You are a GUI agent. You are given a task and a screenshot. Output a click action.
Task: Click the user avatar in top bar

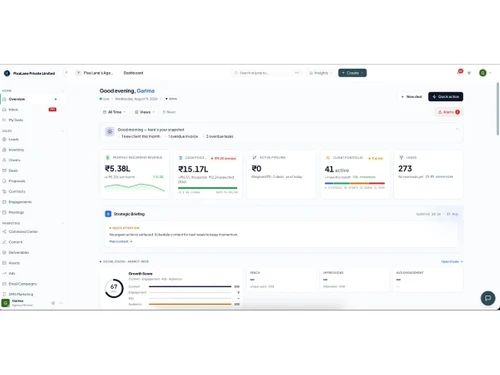[483, 73]
